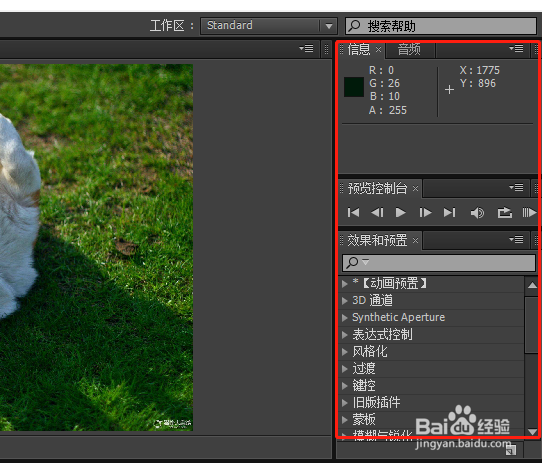Select the 表达式控制 list row
Screen dimensions: 542x463
pos(431,335)
